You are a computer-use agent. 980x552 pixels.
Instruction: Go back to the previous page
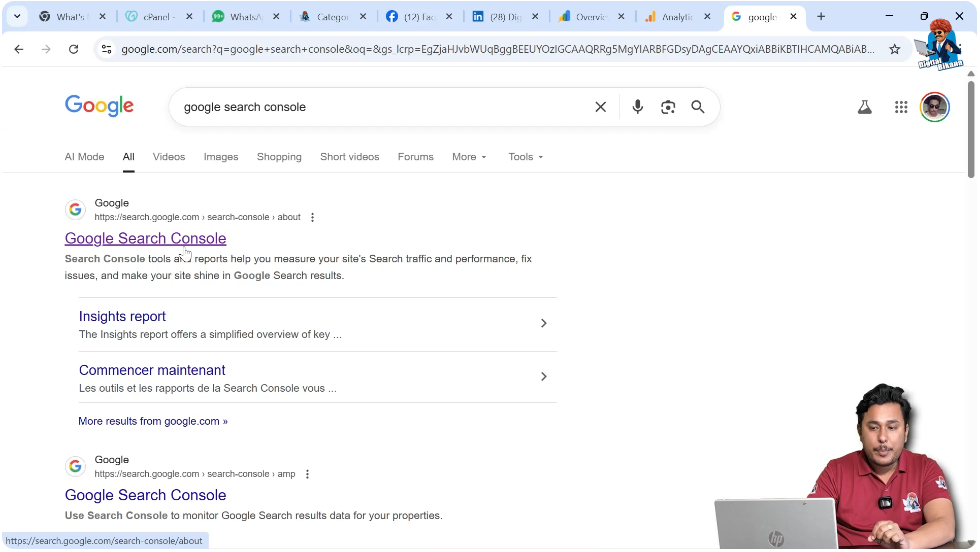pos(19,49)
